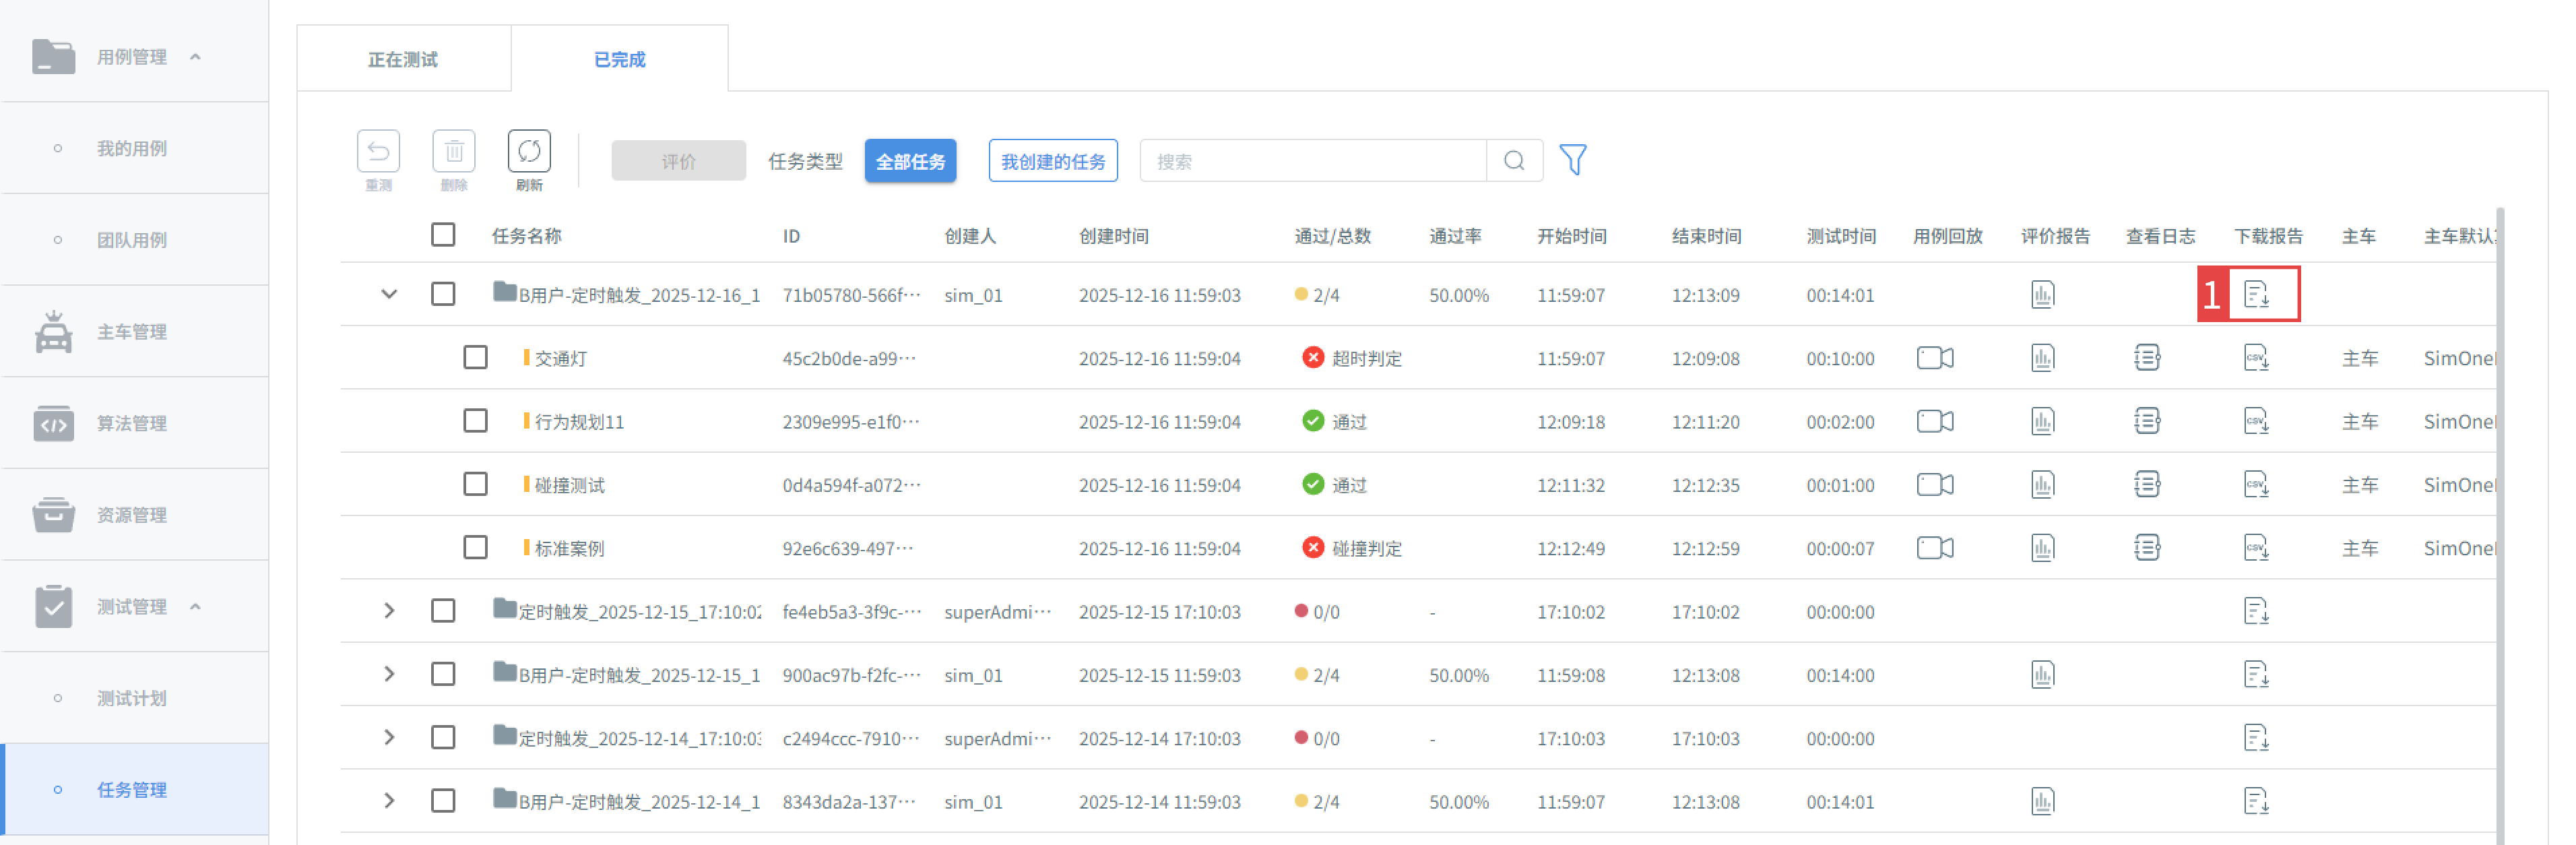Click the 删除 trash icon
This screenshot has height=845, width=2576.
pos(454,151)
